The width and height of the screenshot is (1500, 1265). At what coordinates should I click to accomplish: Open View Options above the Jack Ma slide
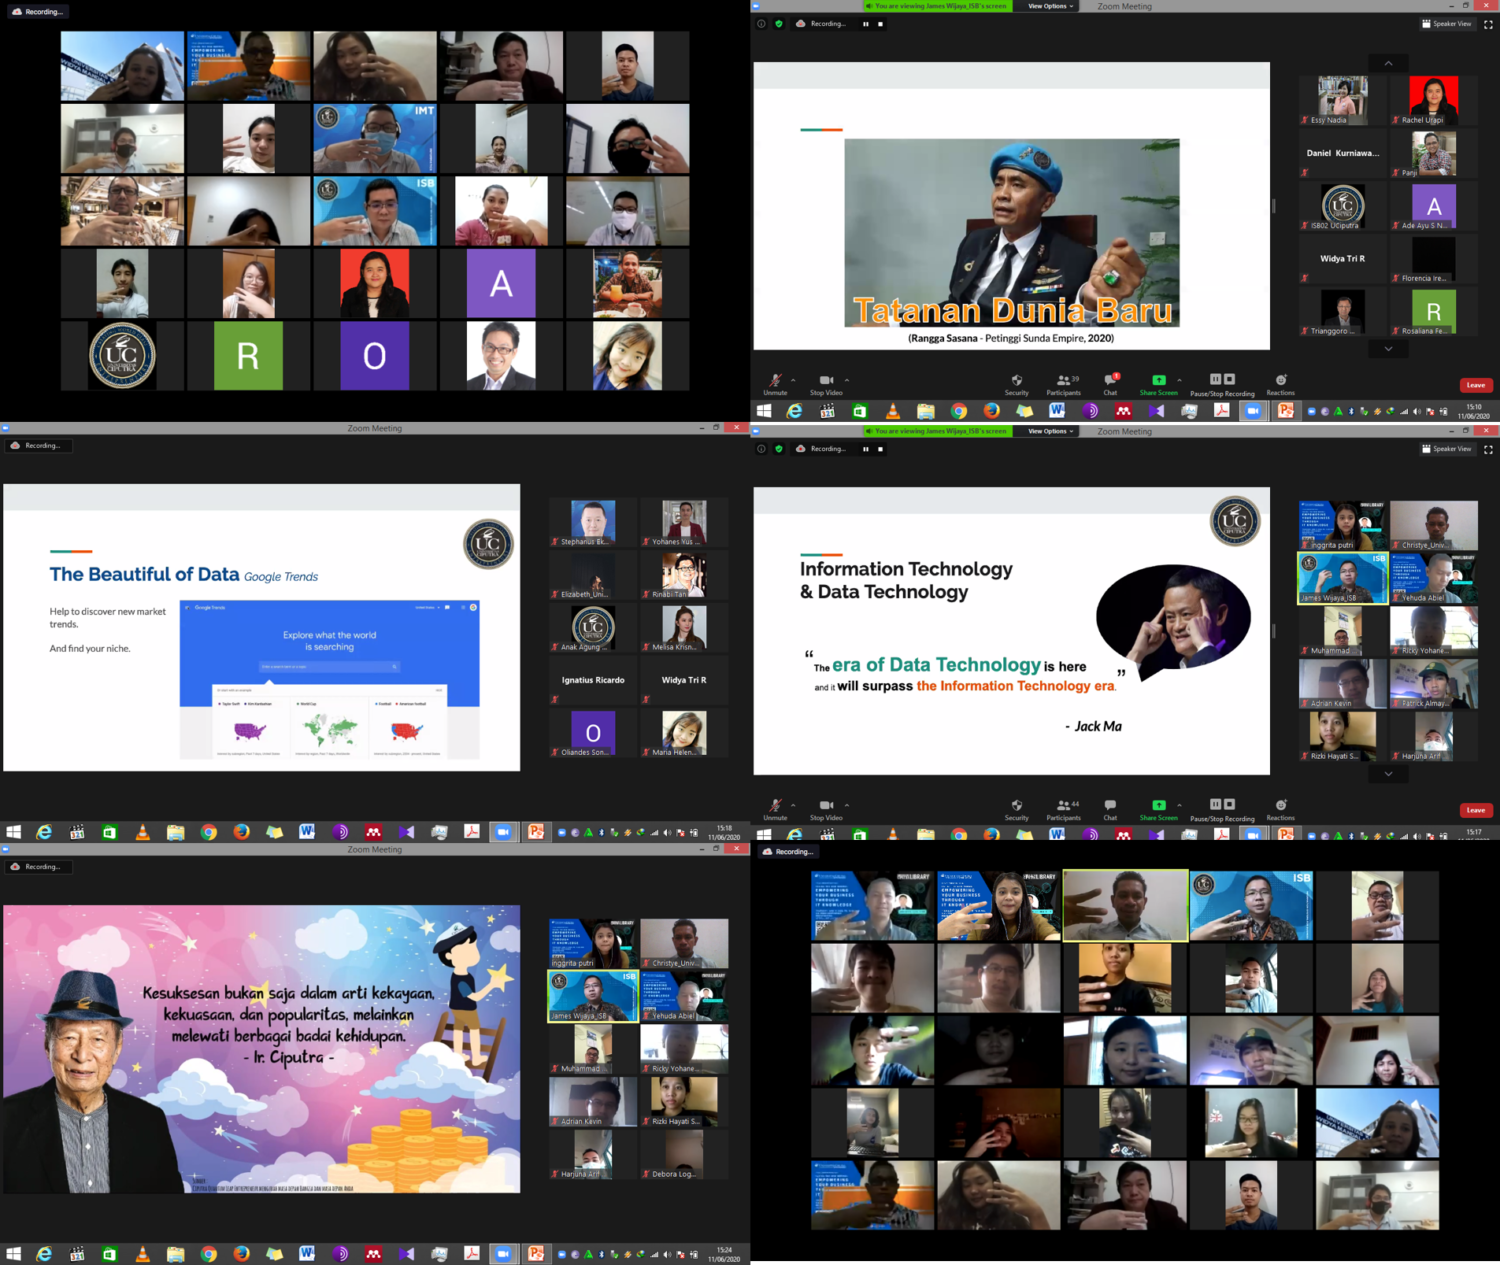tap(1049, 431)
